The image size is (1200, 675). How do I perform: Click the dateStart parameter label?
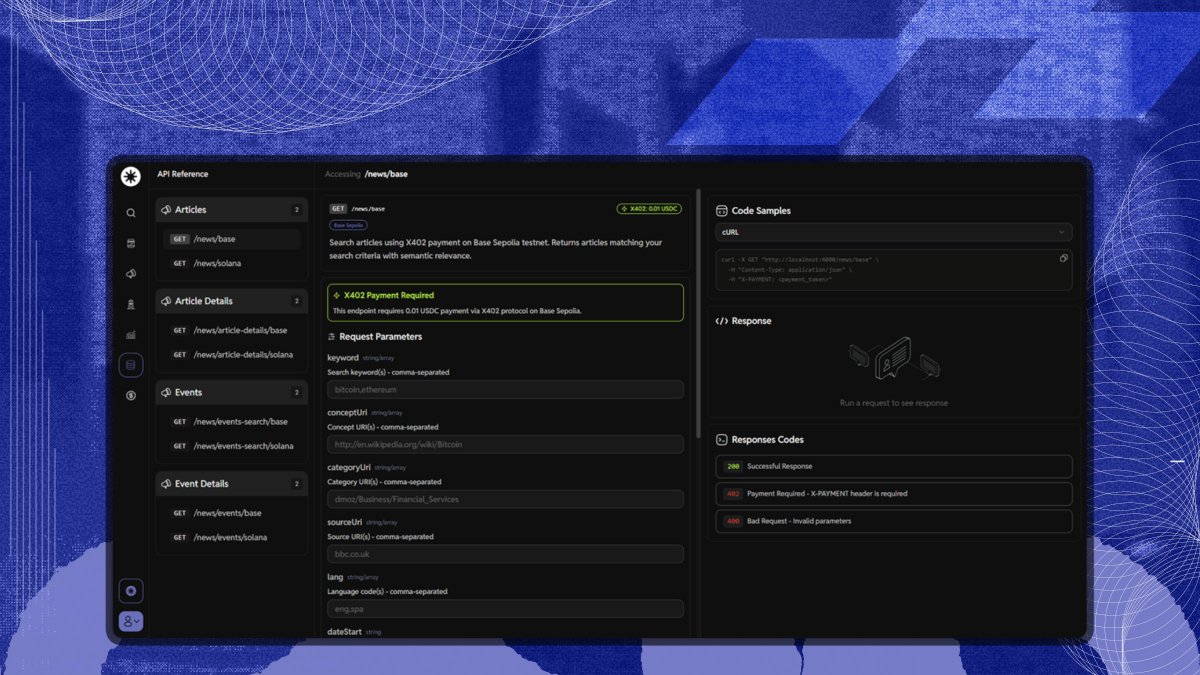[x=345, y=632]
